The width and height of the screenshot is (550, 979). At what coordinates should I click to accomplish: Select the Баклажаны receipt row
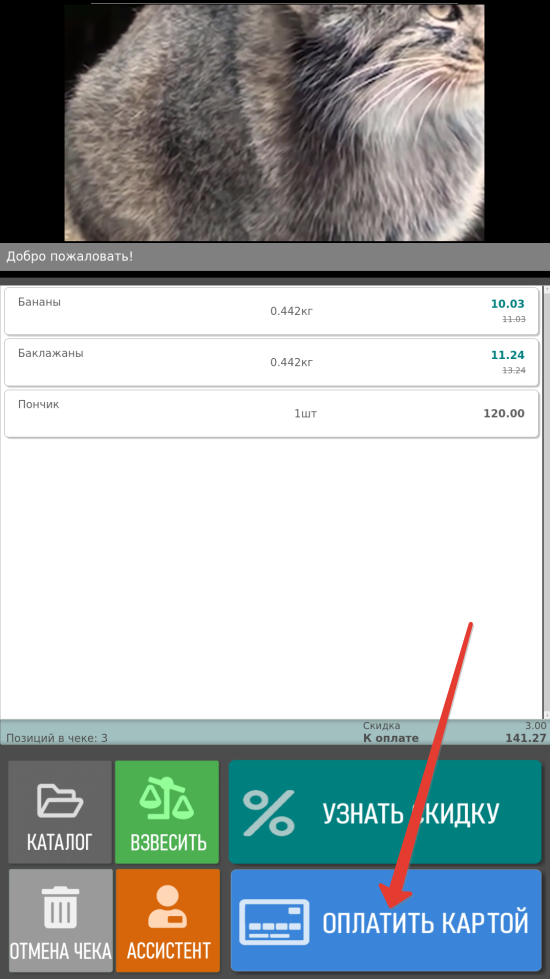pyautogui.click(x=272, y=362)
